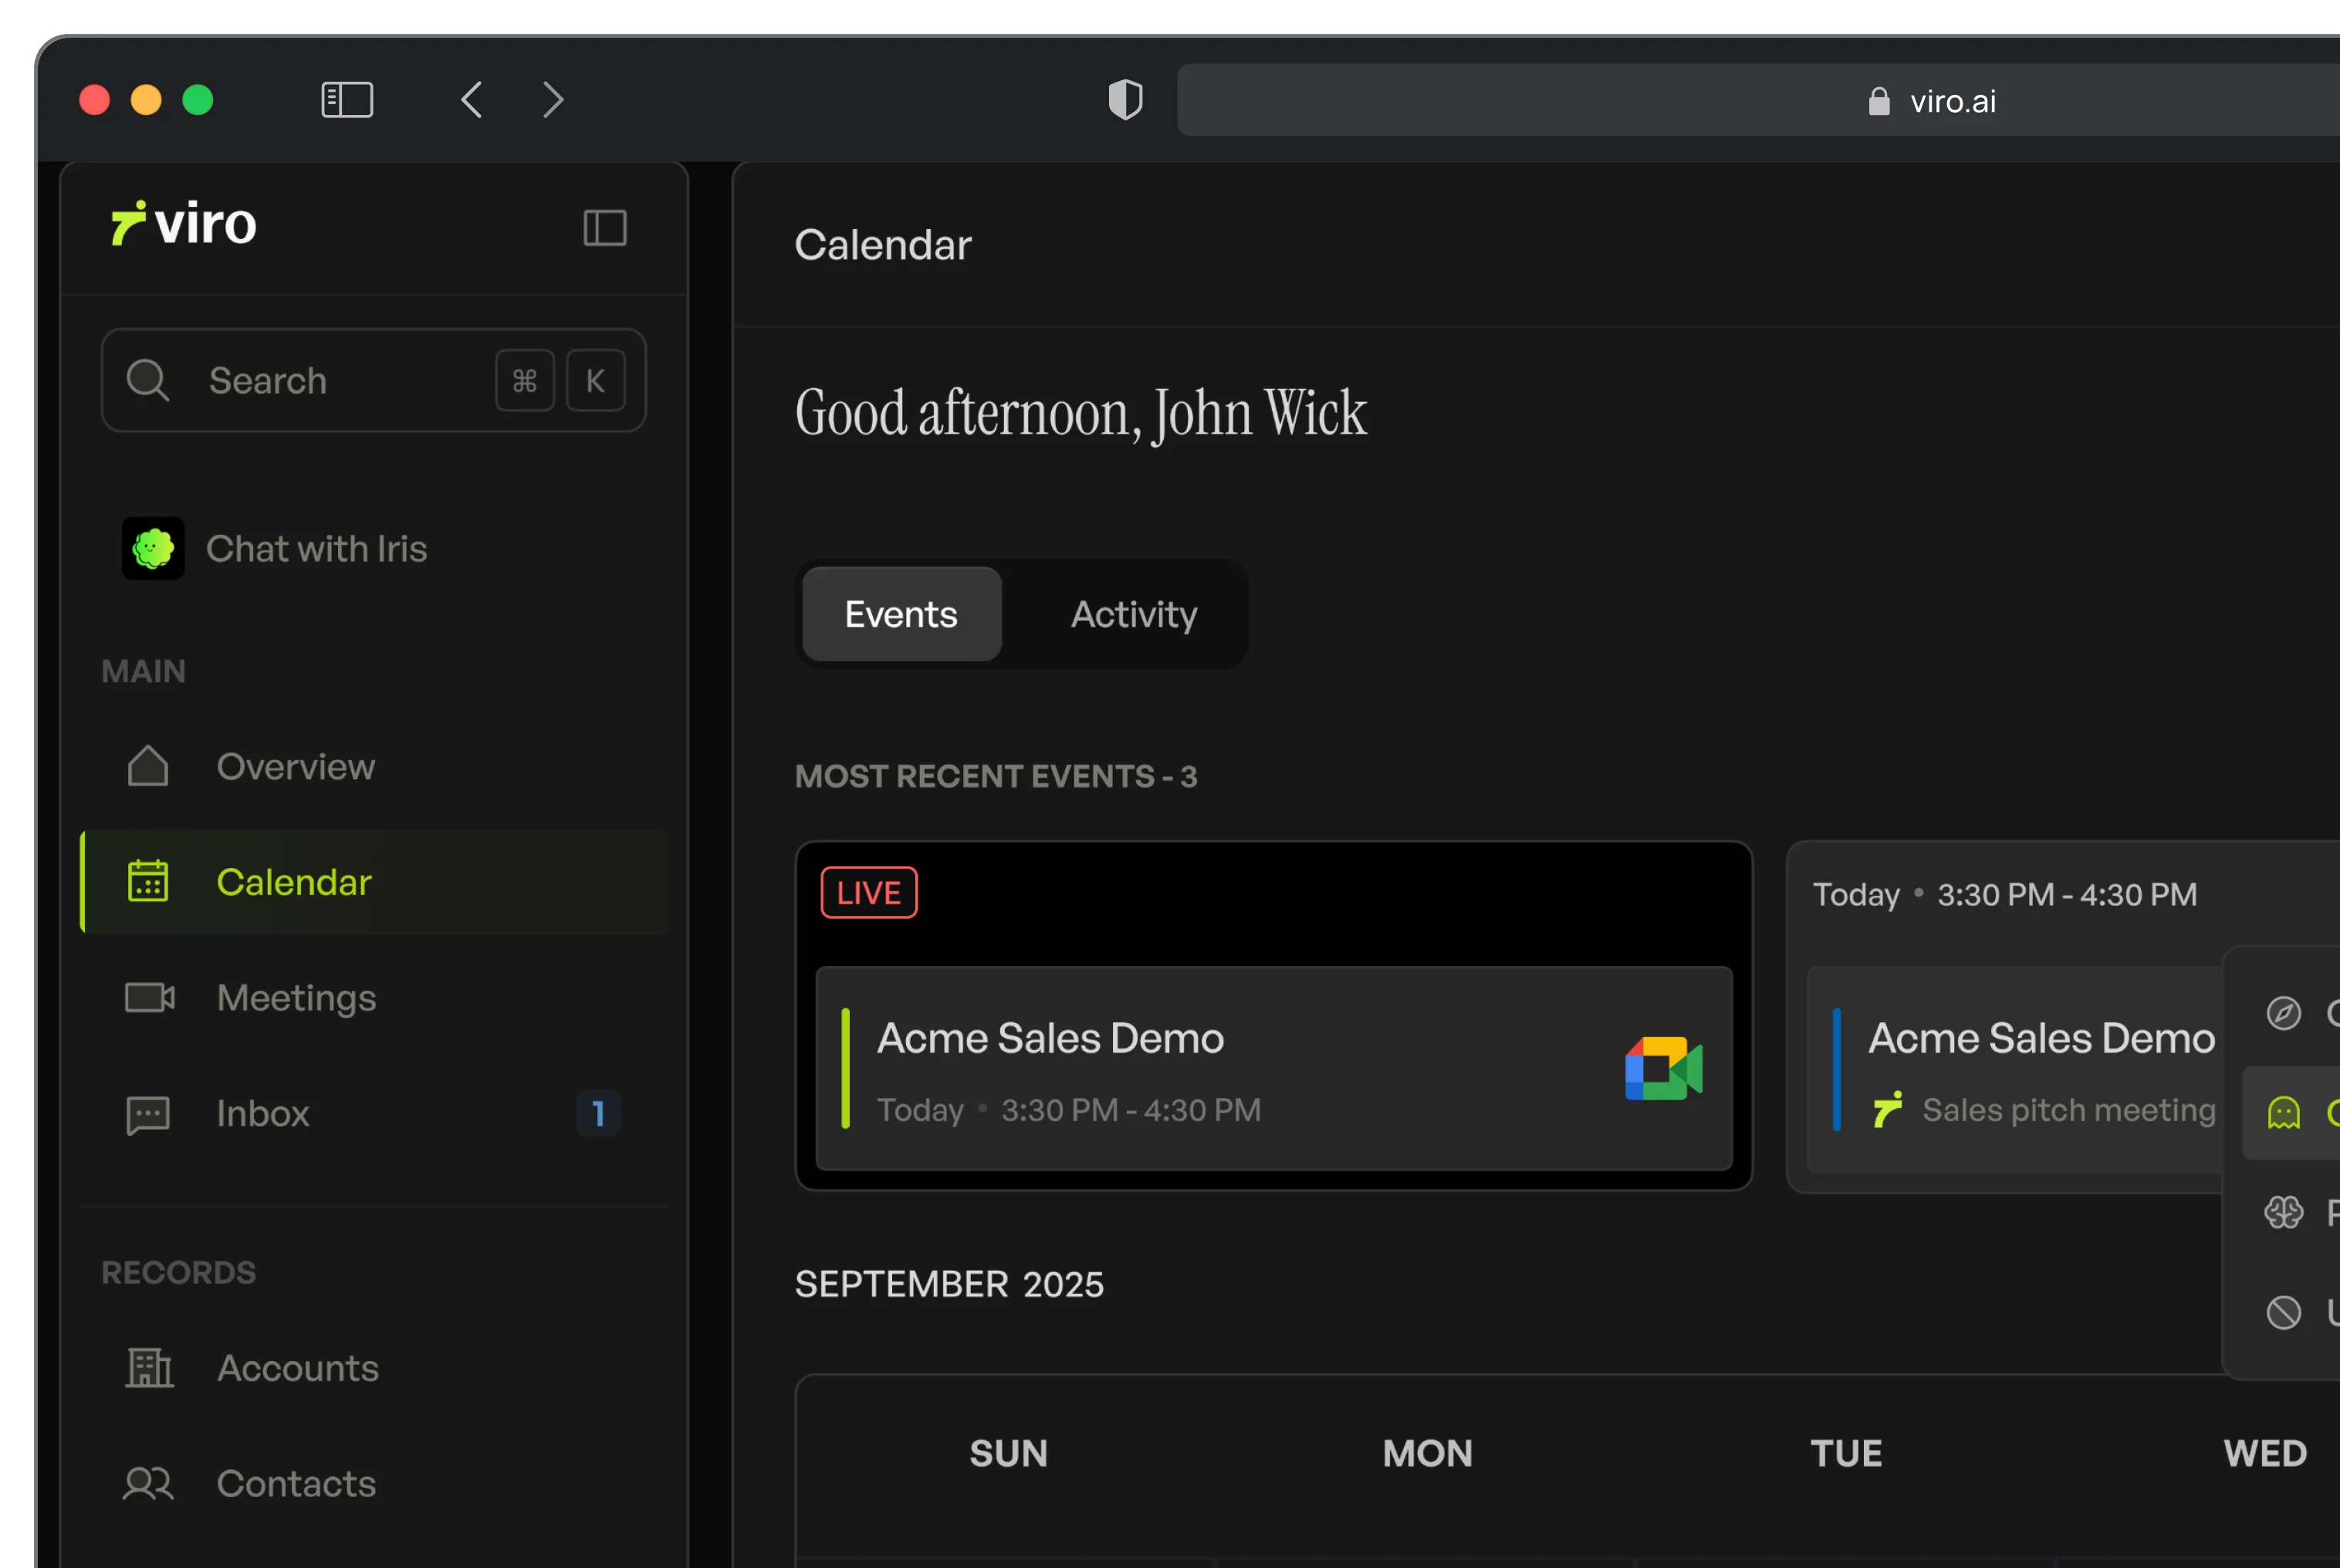
Task: Click the brain icon in popup menu
Action: (2283, 1212)
